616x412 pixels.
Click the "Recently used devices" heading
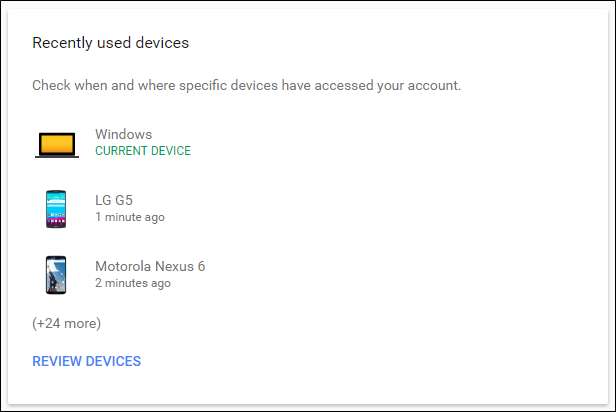110,43
